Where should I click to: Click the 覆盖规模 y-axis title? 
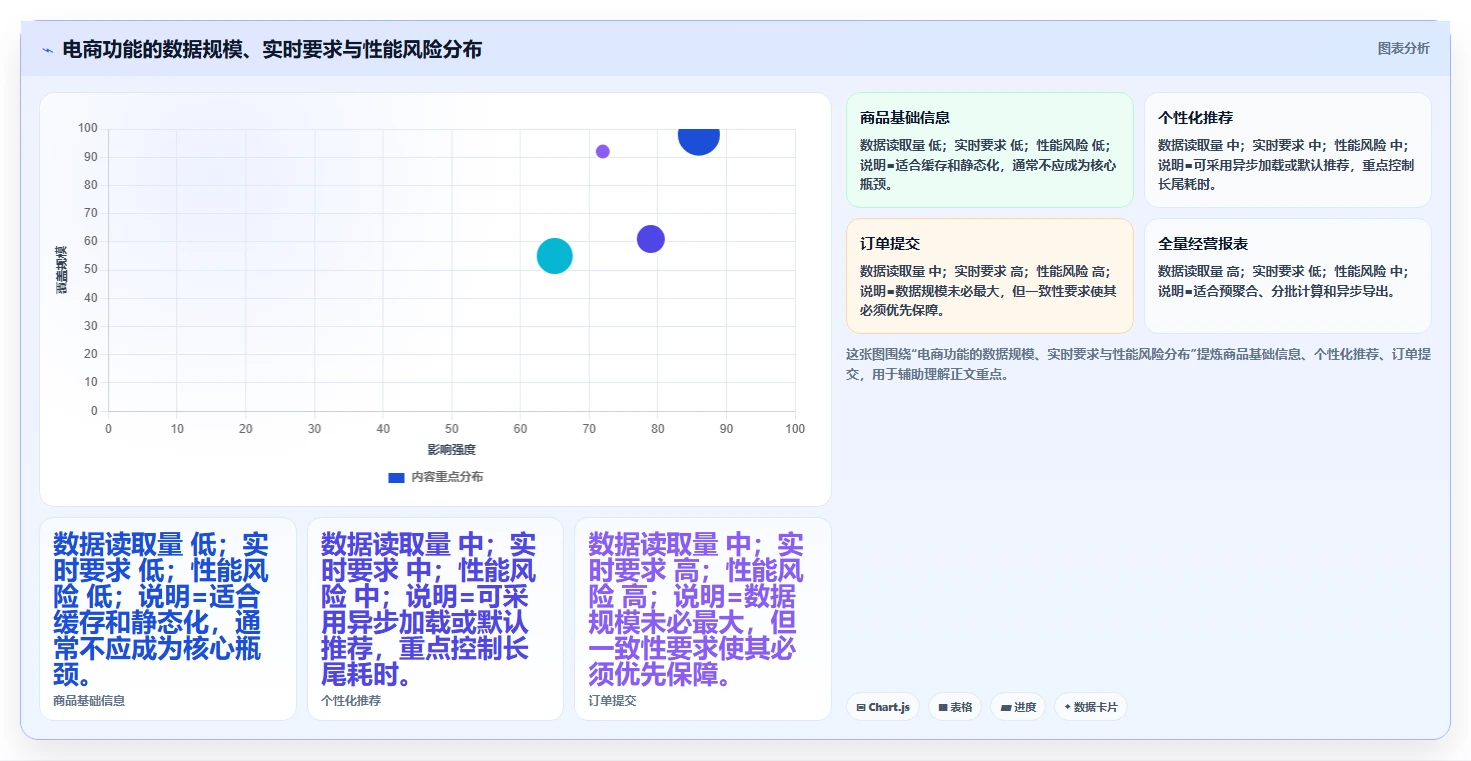coord(62,269)
